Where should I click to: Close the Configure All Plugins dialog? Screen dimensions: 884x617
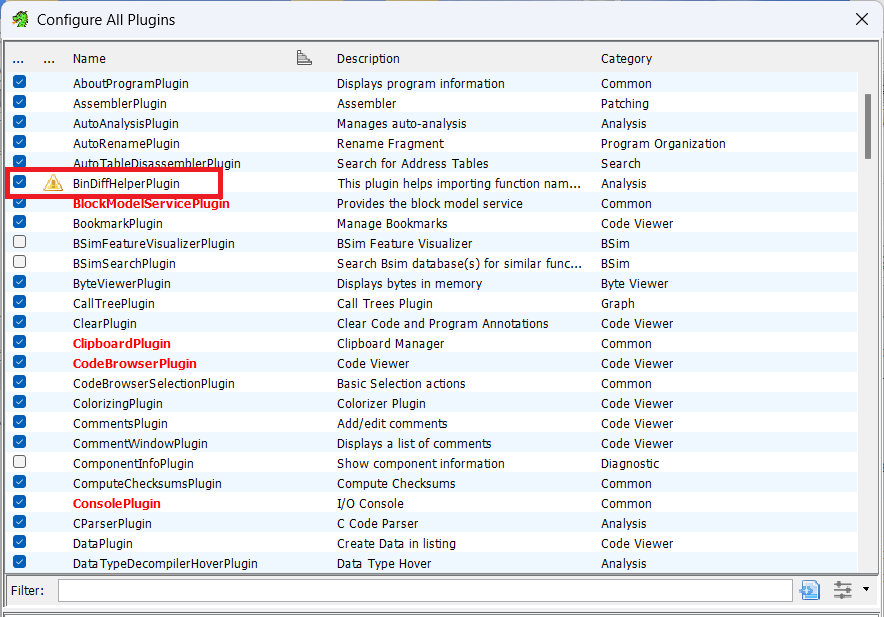861,19
